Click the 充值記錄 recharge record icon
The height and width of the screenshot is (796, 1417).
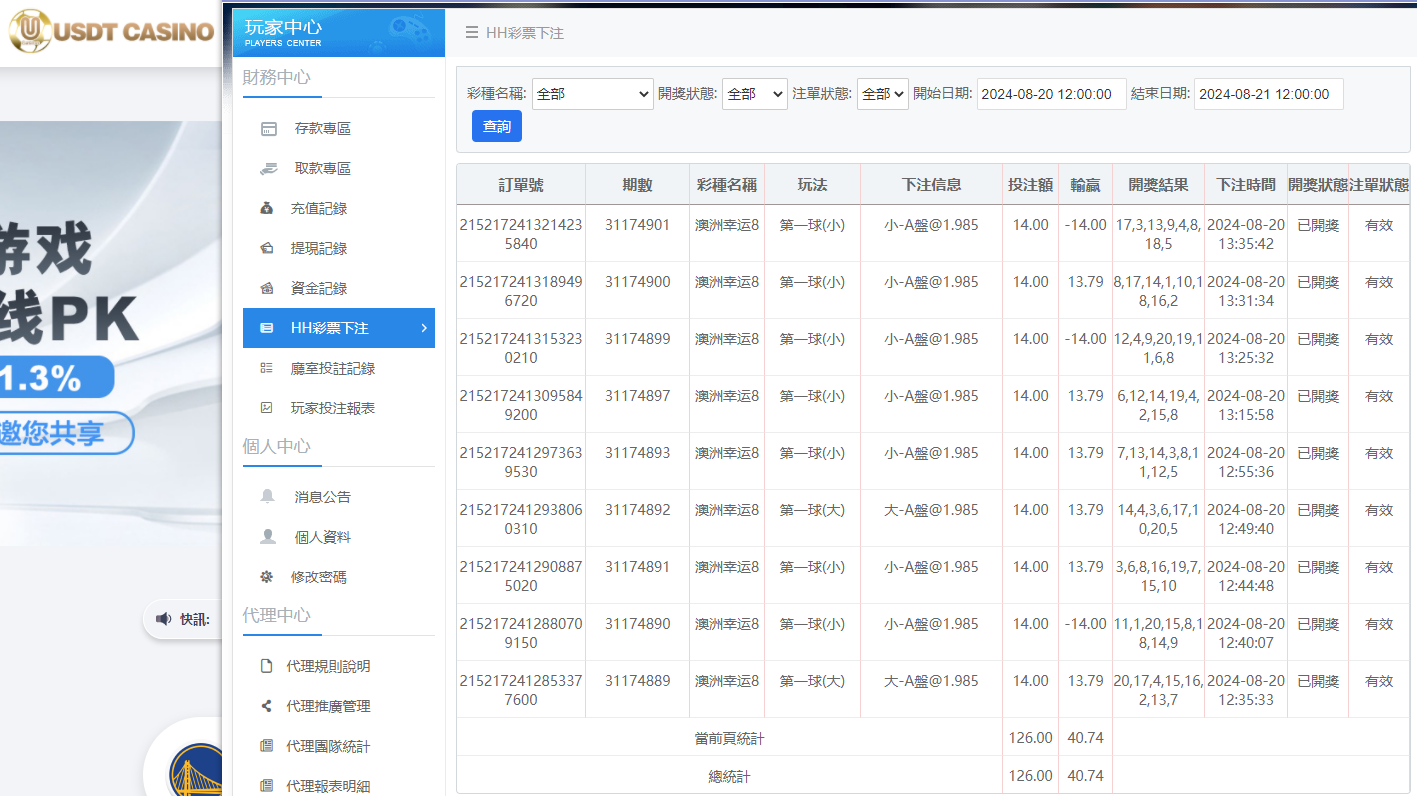[x=268, y=208]
